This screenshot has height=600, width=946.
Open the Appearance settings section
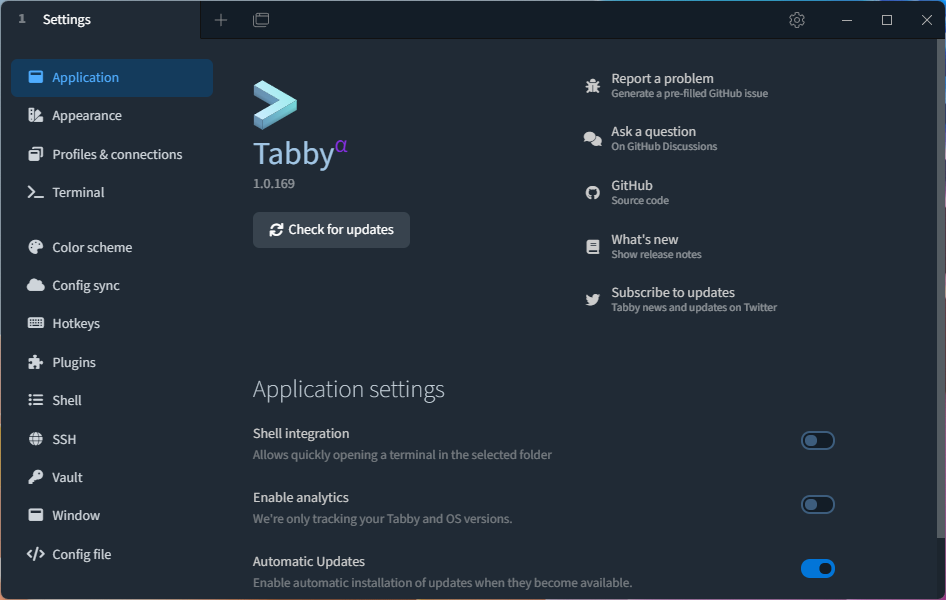(87, 116)
